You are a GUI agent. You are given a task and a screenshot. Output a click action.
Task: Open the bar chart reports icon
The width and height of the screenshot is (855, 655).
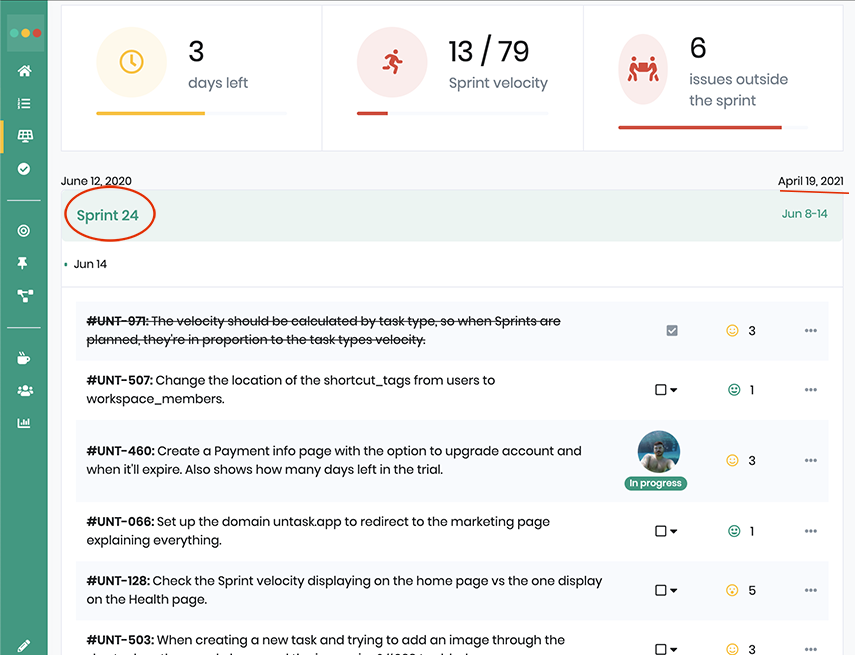24,423
